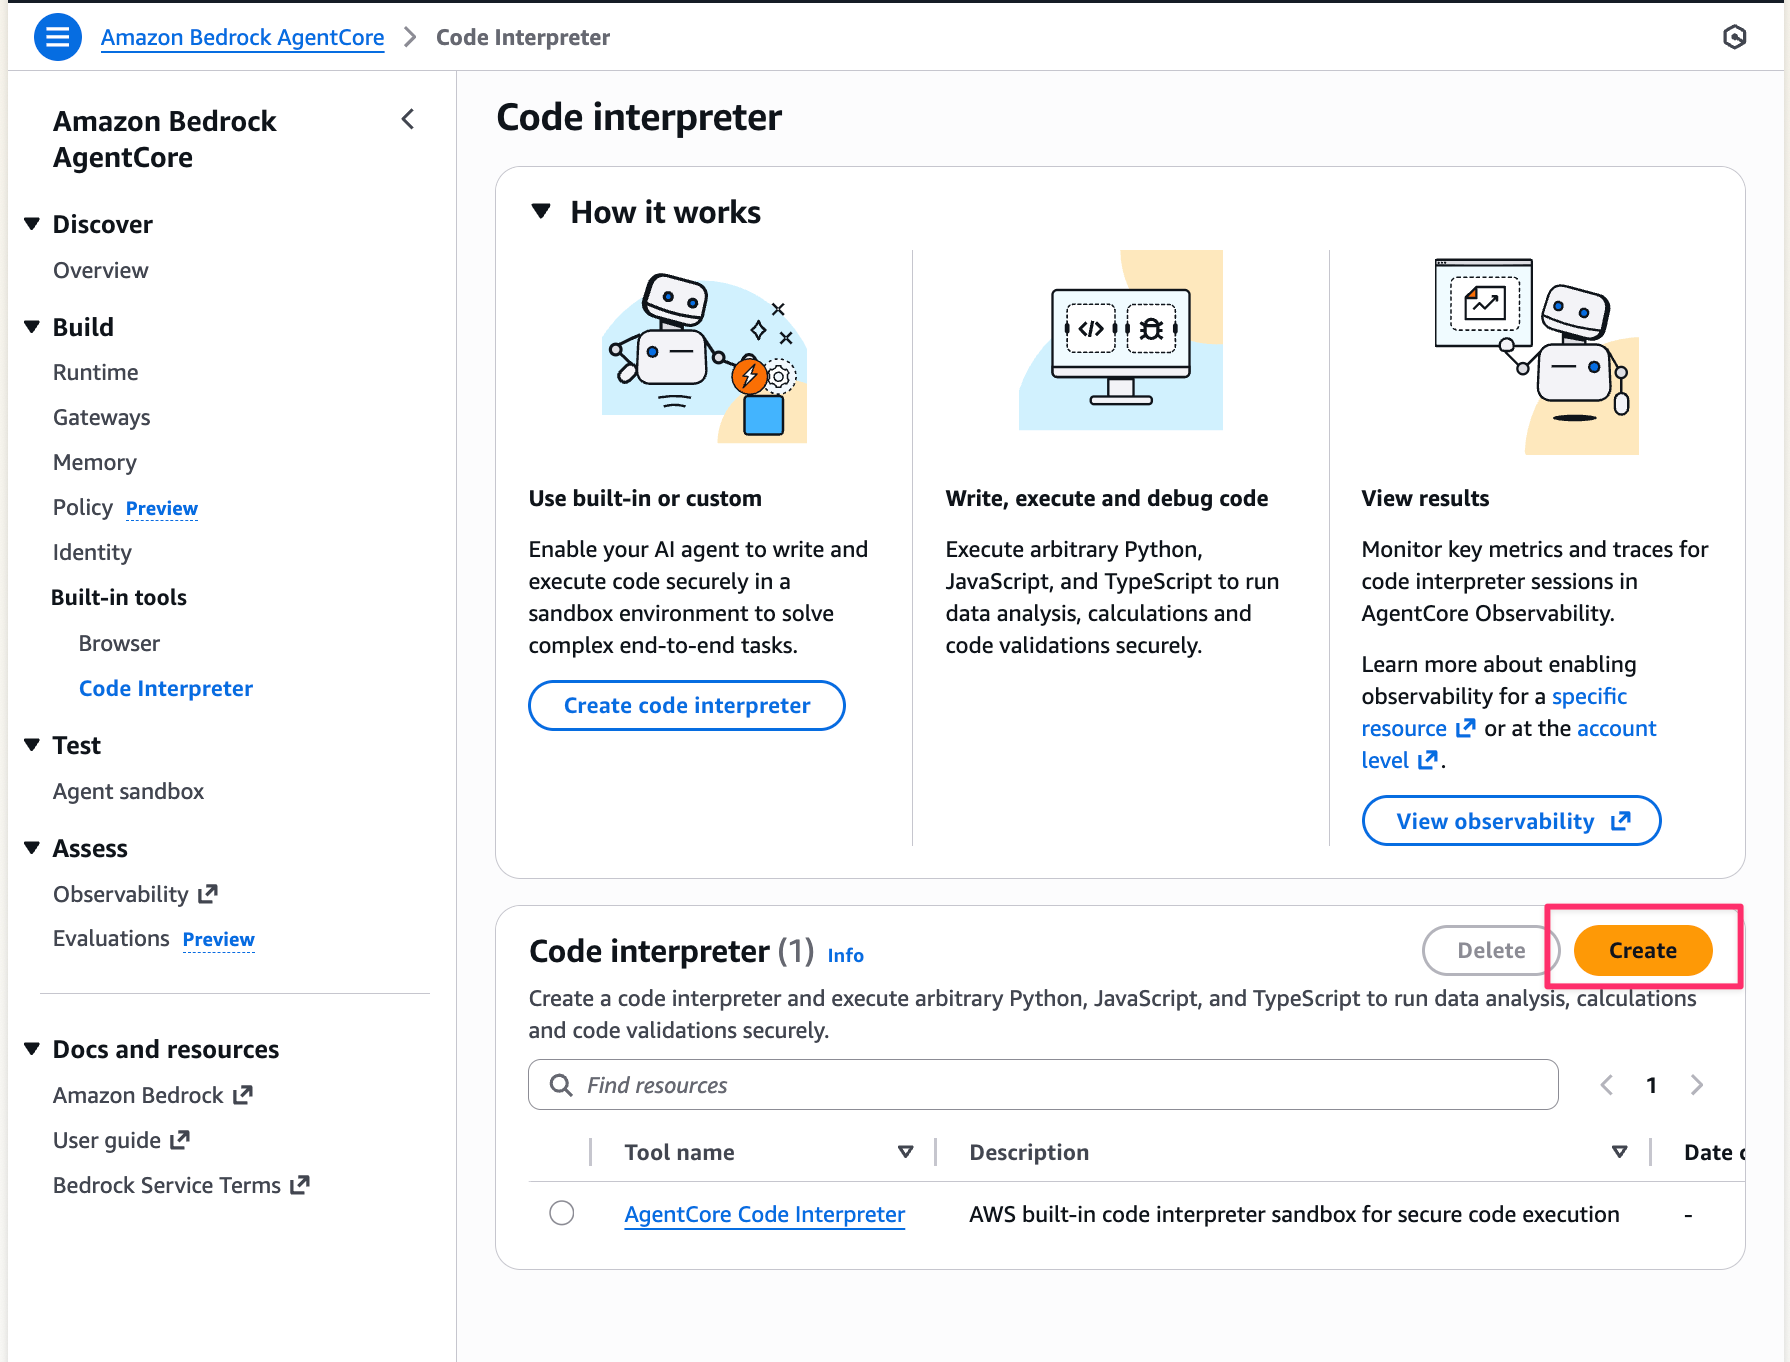The width and height of the screenshot is (1790, 1362).
Task: Navigate to Agent sandbox in sidebar
Action: [128, 791]
